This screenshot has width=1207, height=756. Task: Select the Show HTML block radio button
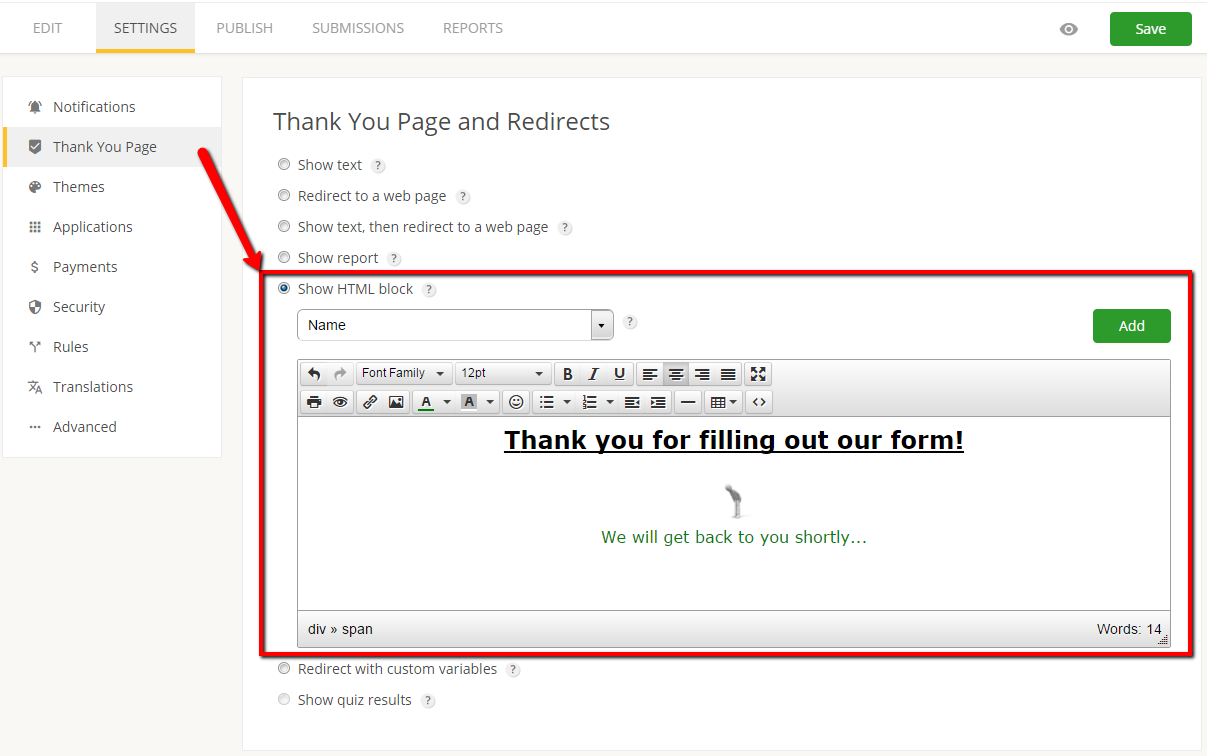click(284, 288)
